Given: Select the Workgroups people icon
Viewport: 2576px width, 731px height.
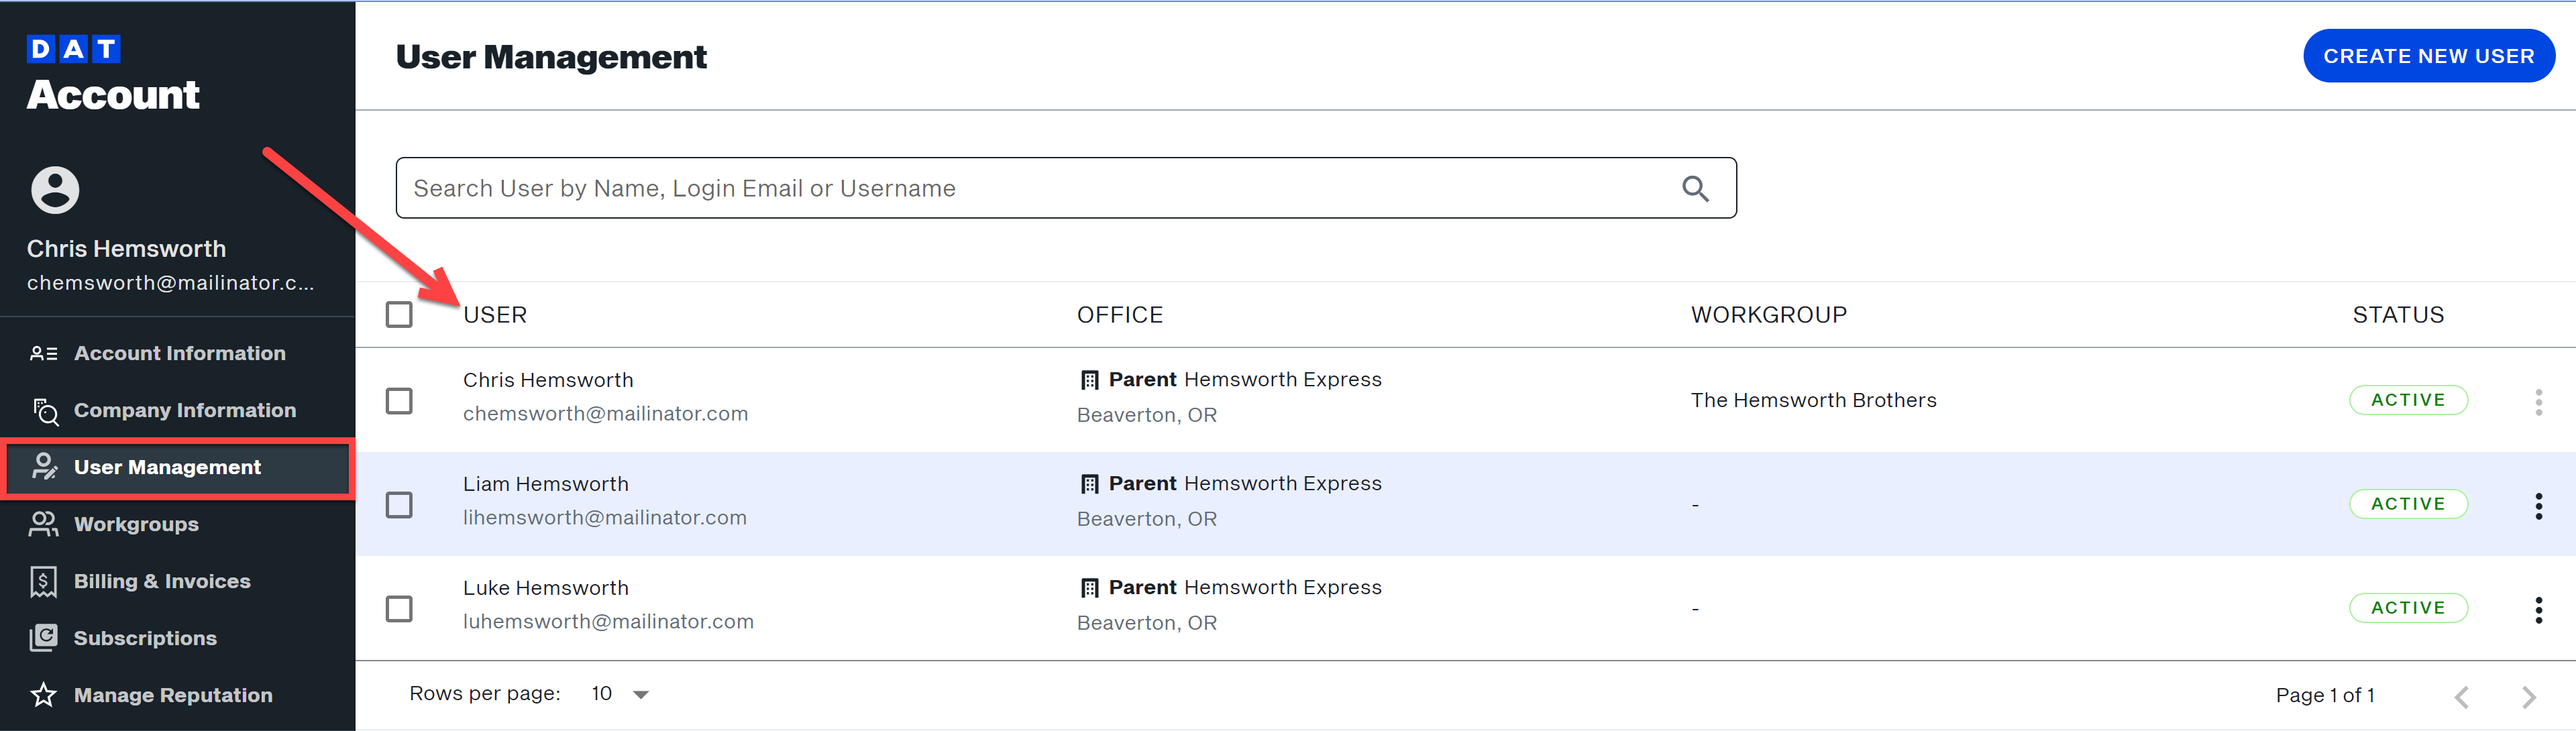Looking at the screenshot, I should click(44, 524).
